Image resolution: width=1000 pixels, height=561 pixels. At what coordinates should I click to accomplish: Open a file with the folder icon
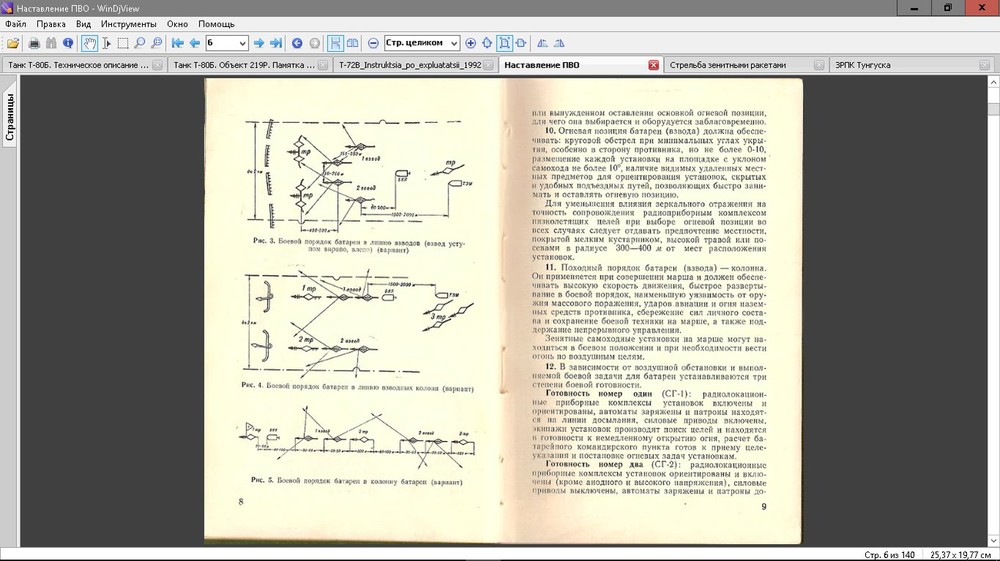click(x=13, y=43)
